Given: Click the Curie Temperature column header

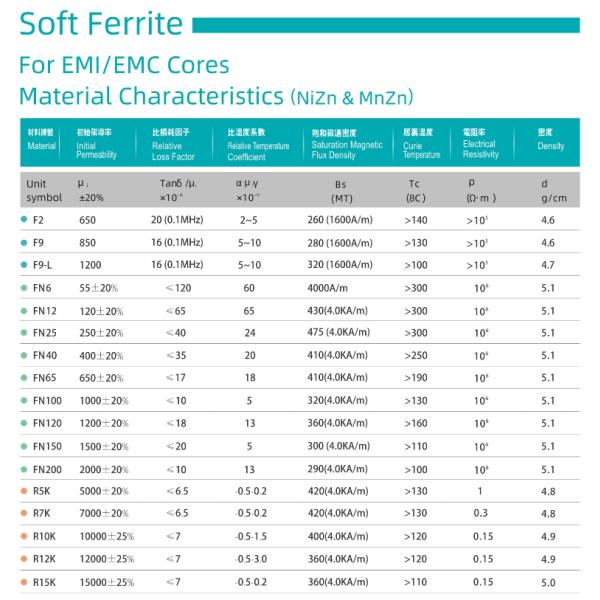Looking at the screenshot, I should click(421, 145).
